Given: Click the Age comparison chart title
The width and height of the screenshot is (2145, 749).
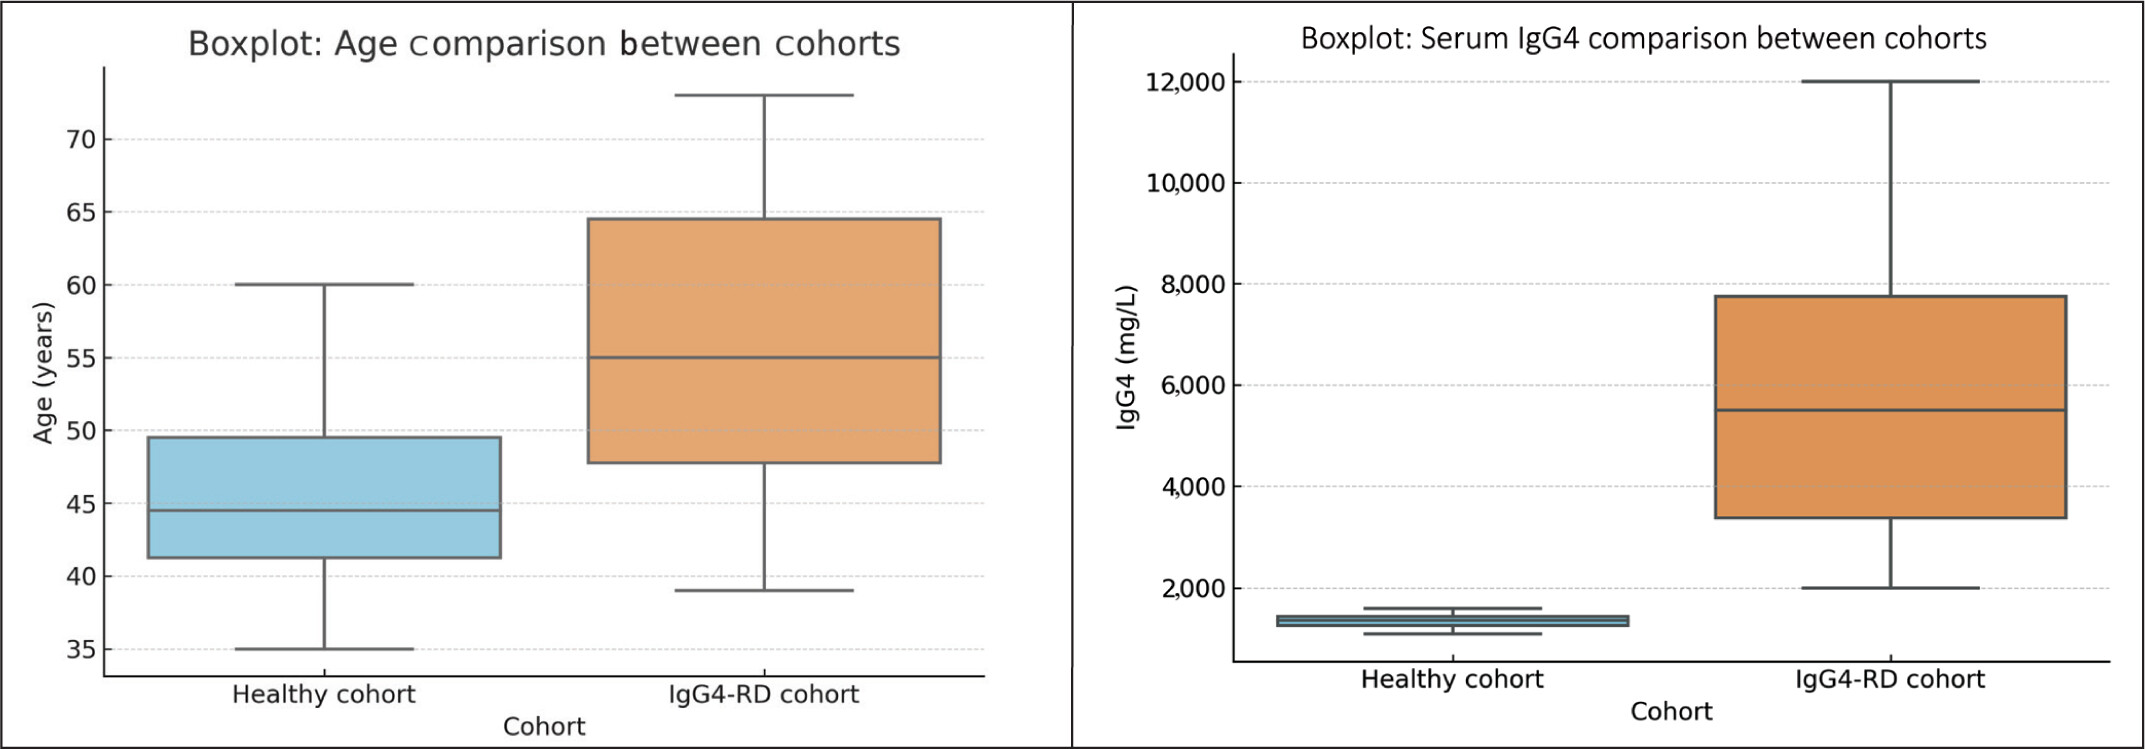Looking at the screenshot, I should [x=544, y=44].
